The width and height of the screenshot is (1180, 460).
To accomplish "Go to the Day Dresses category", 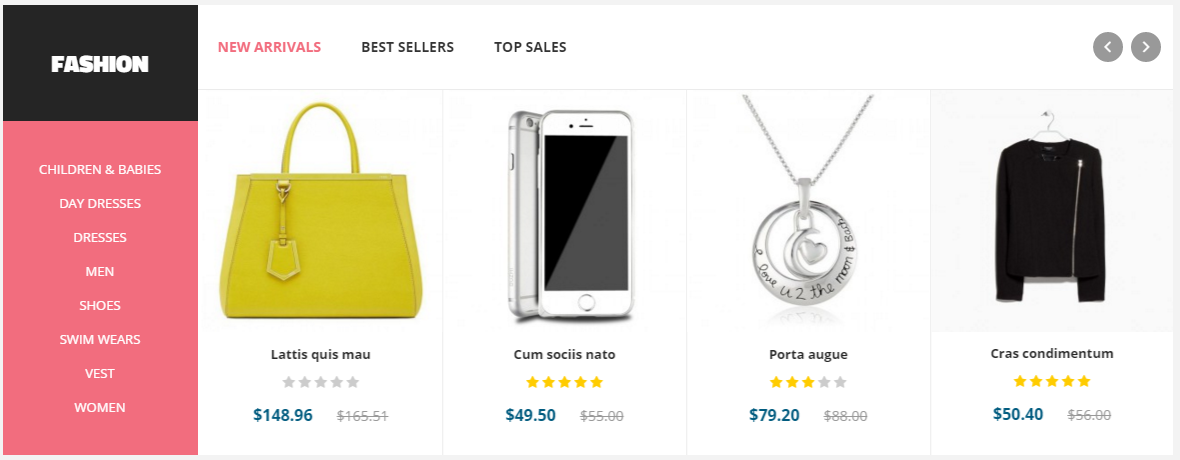I will click(100, 204).
